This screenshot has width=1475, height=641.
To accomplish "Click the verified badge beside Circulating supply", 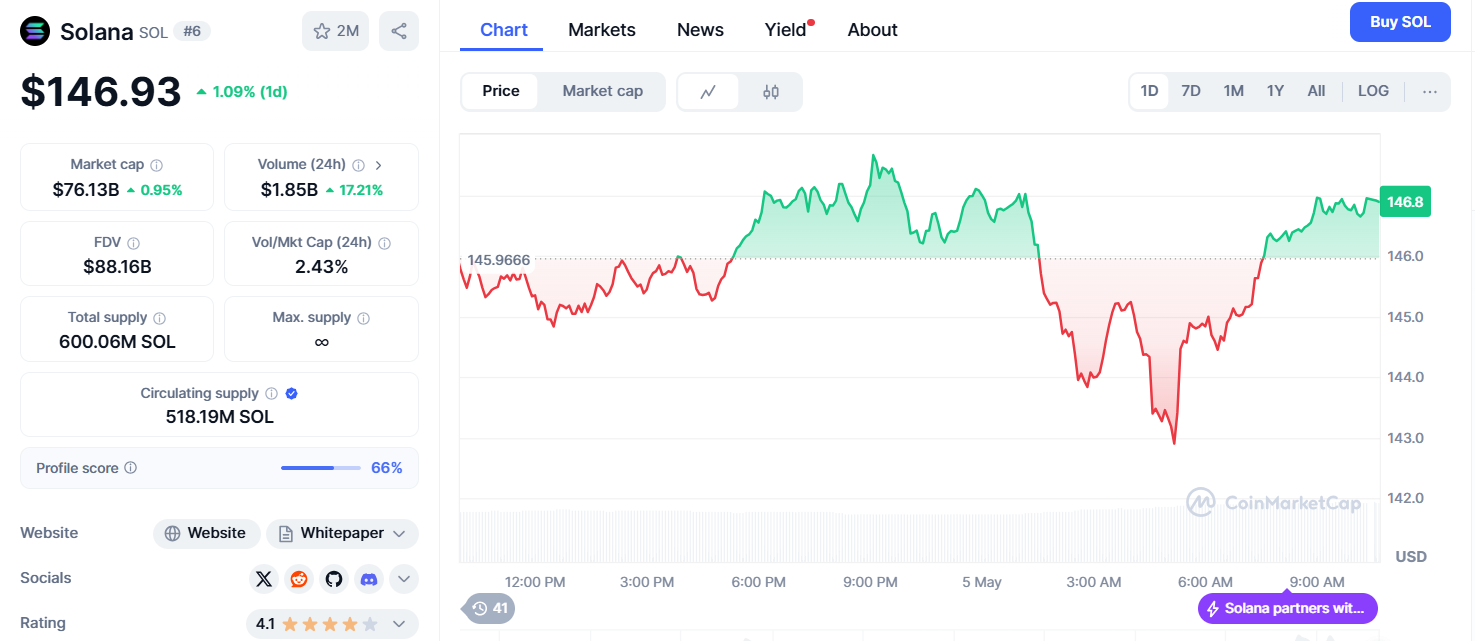I will coord(291,394).
